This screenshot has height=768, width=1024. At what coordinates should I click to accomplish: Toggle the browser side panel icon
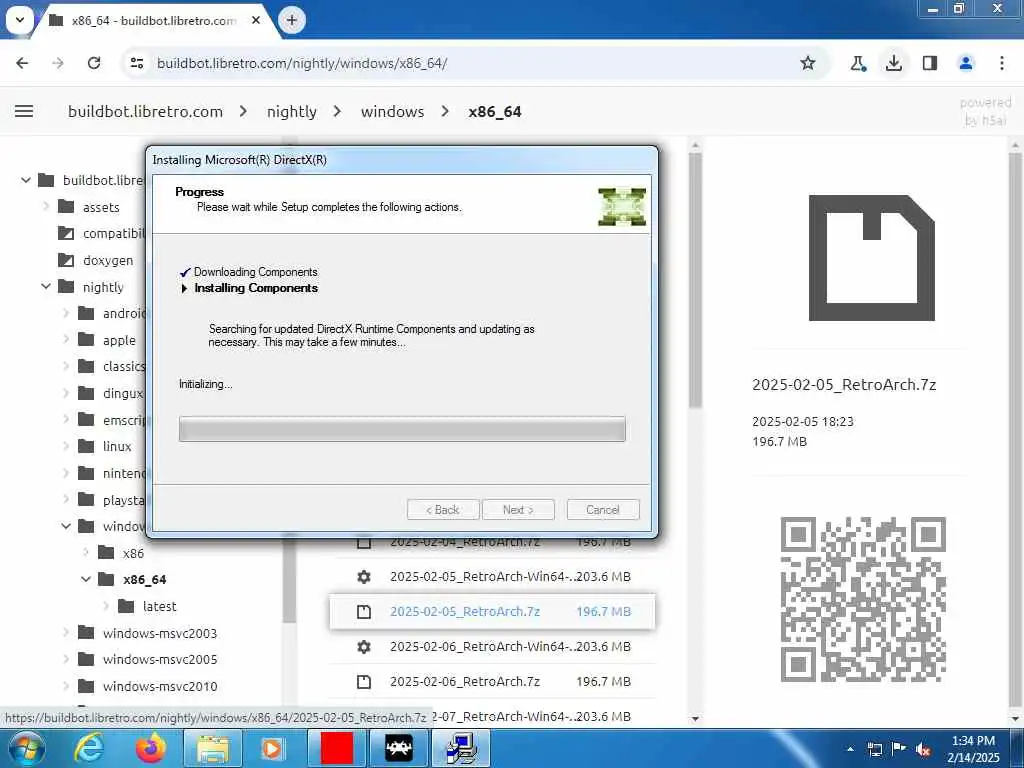click(x=930, y=63)
